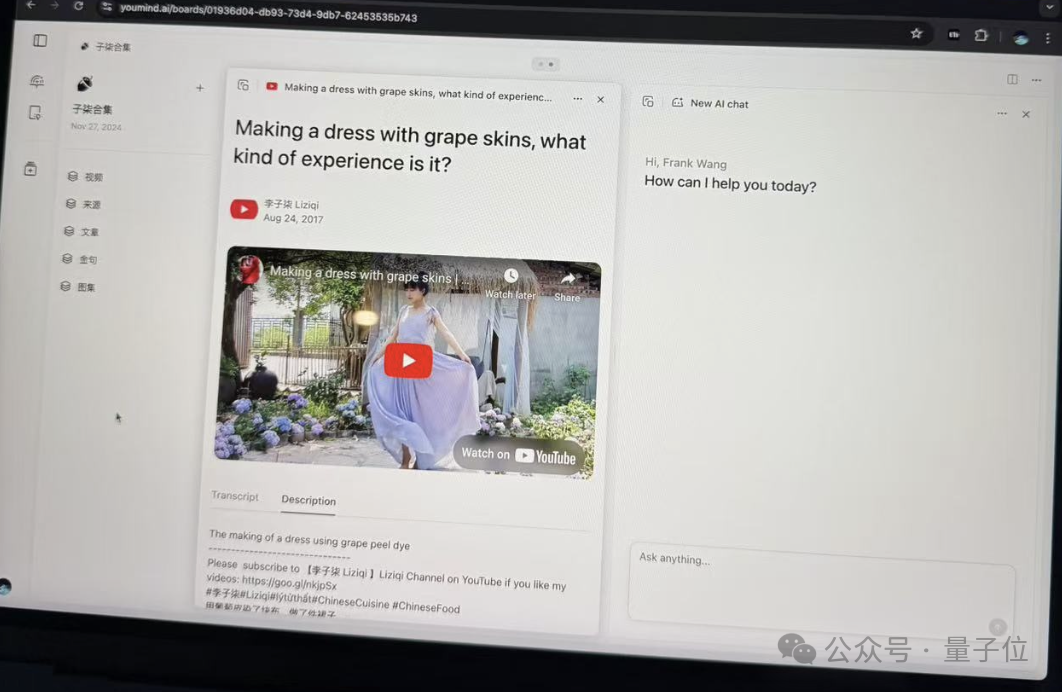Open video panel more options menu
The width and height of the screenshot is (1062, 692).
point(578,98)
